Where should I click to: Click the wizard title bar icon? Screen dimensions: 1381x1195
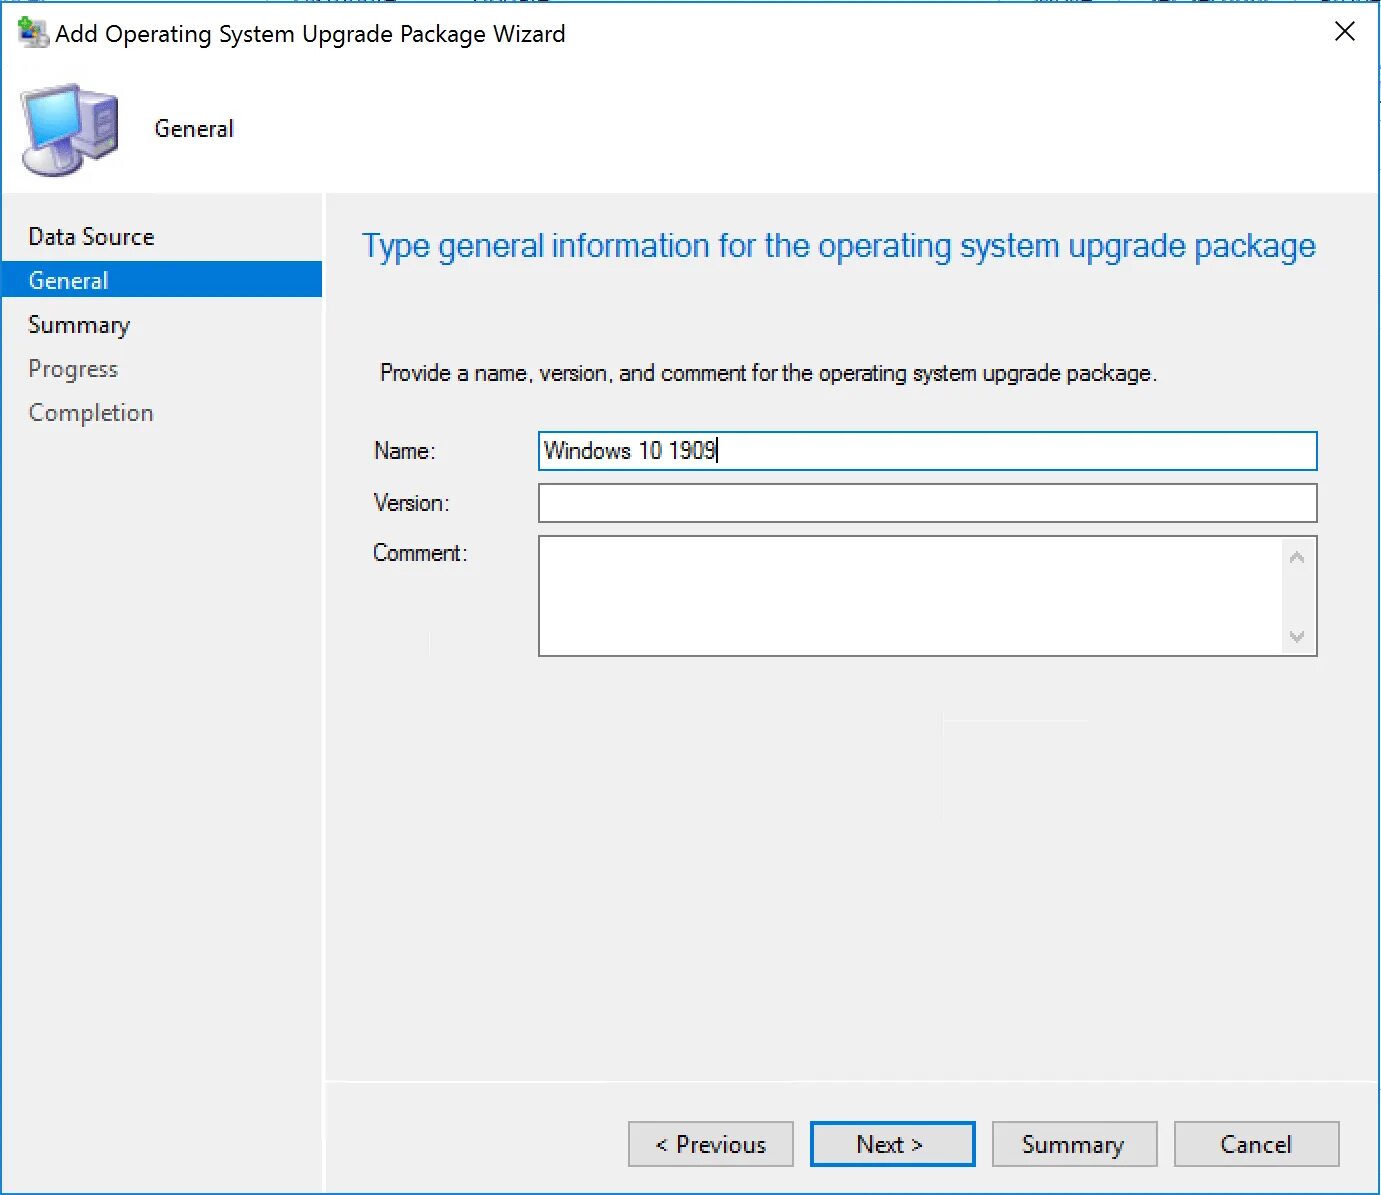(33, 32)
